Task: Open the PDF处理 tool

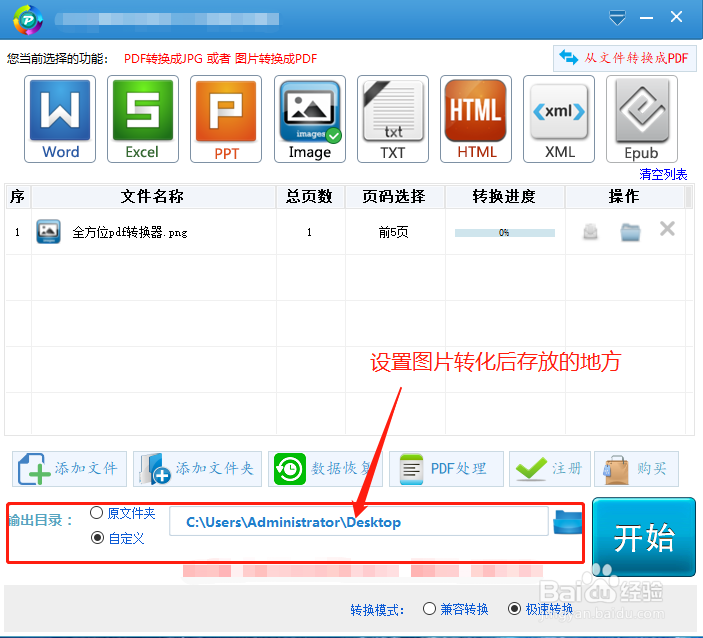Action: [x=446, y=469]
